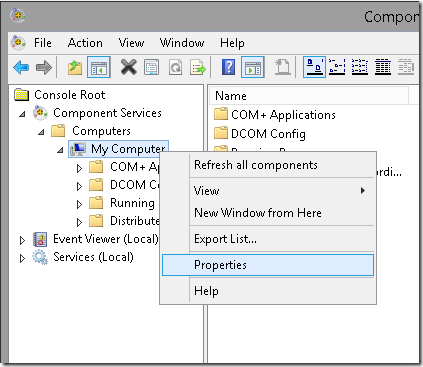
Task: Expand the COM+ Applications tree node
Action: click(x=79, y=168)
